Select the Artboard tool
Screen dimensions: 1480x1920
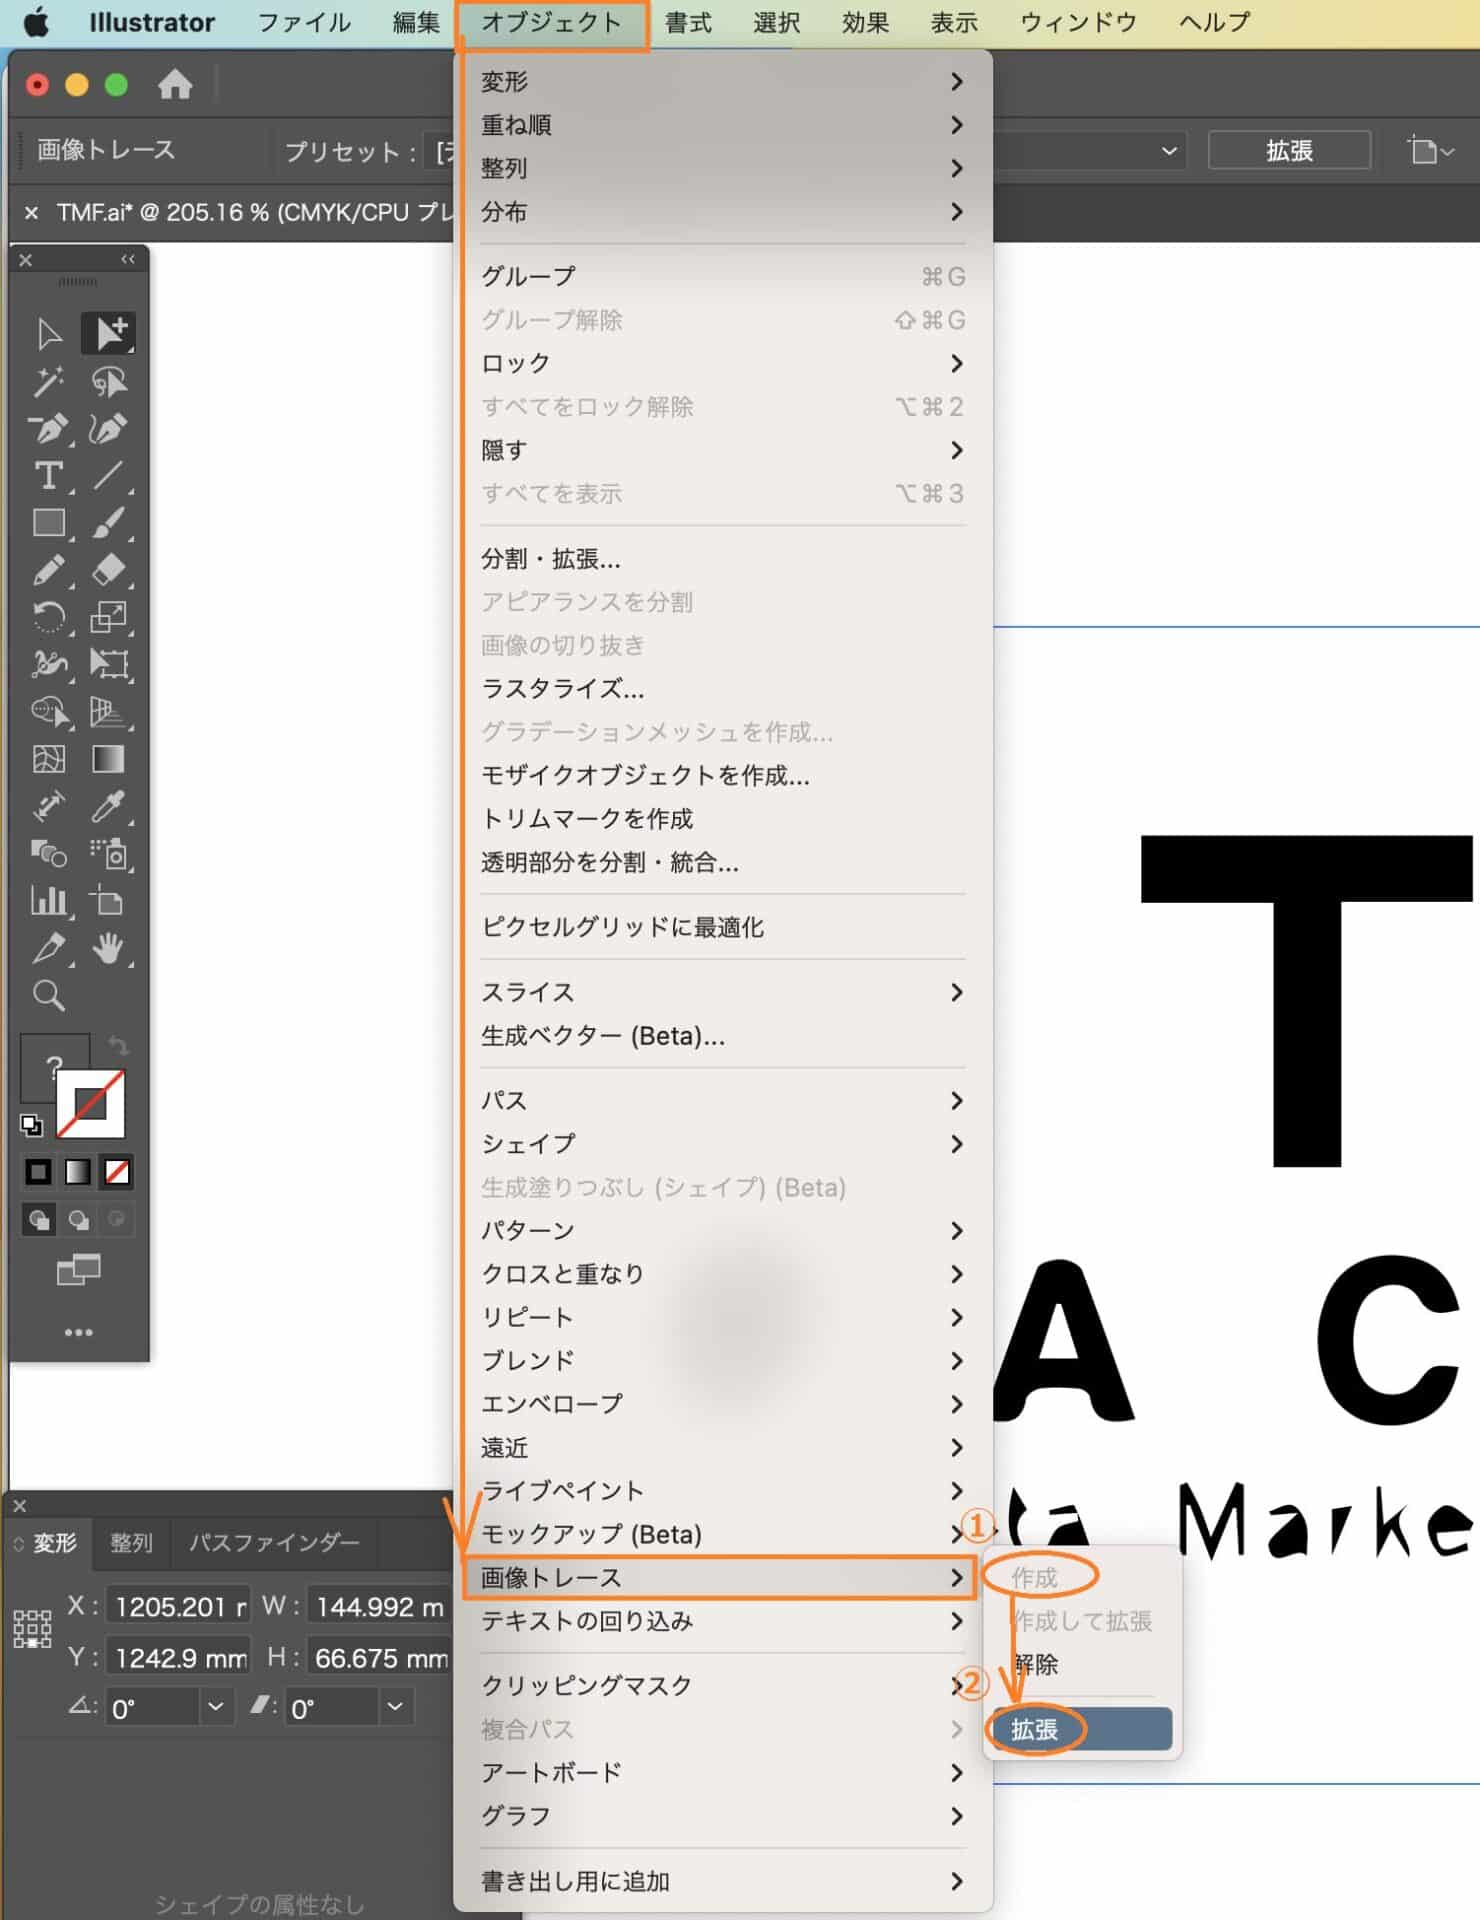[109, 901]
